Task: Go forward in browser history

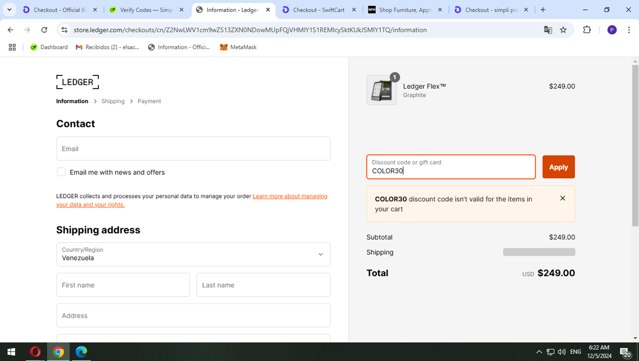Action: tap(27, 30)
